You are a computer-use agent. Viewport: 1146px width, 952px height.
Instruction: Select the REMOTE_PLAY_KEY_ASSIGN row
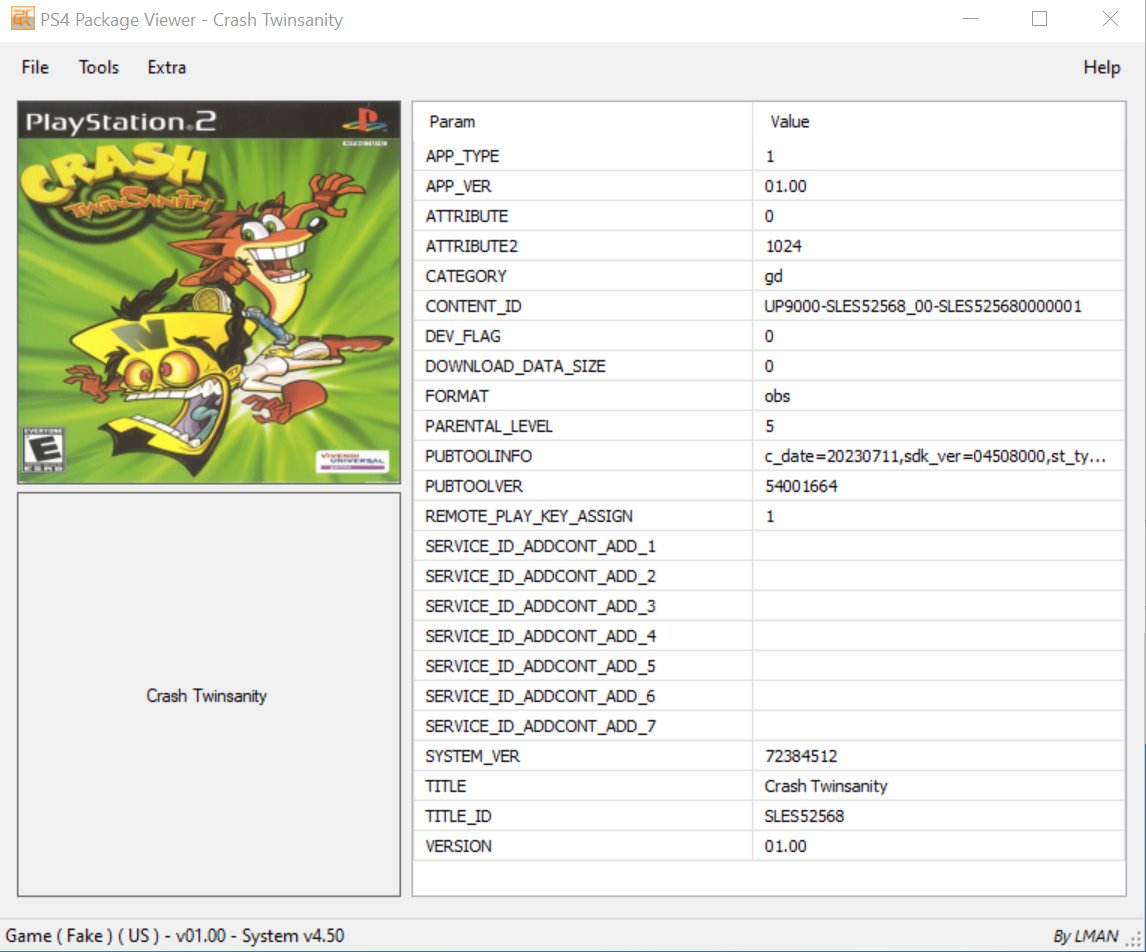(528, 516)
